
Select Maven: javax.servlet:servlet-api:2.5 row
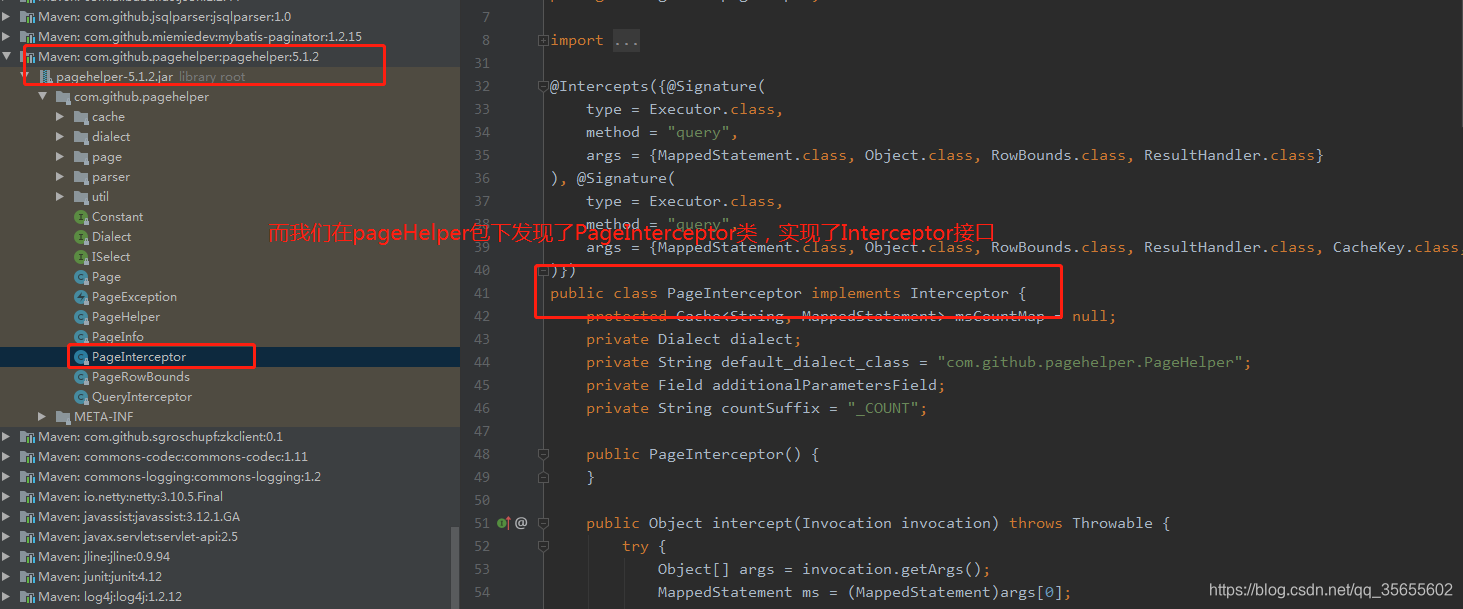230,537
